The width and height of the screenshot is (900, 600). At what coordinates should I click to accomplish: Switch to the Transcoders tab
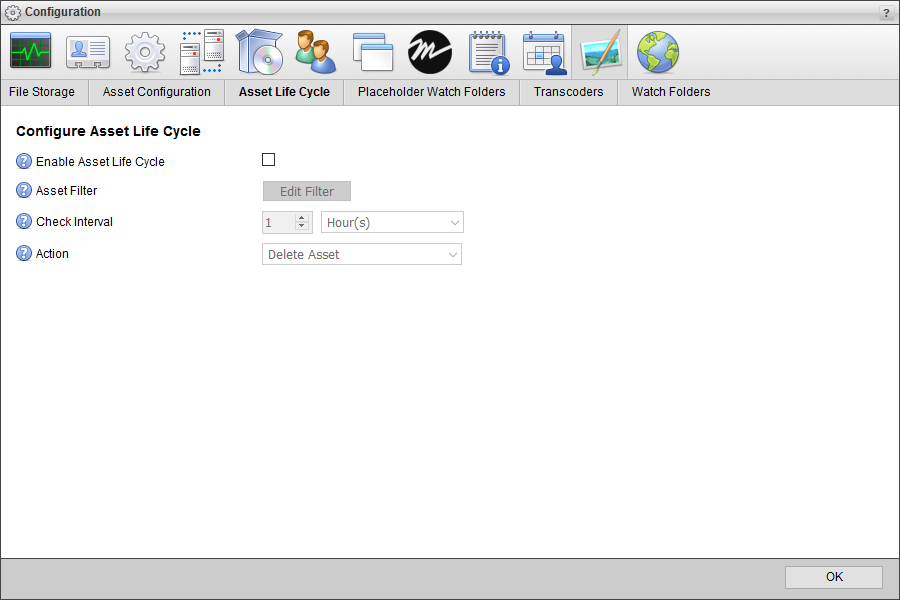click(567, 91)
